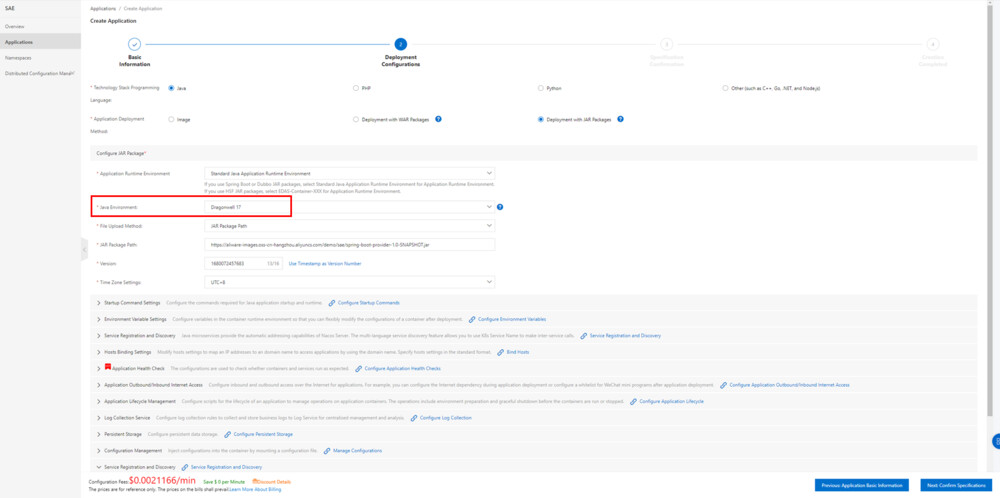Viewport: 1000px width, 498px height.
Task: Click the Applications breadcrumb link
Action: point(103,9)
